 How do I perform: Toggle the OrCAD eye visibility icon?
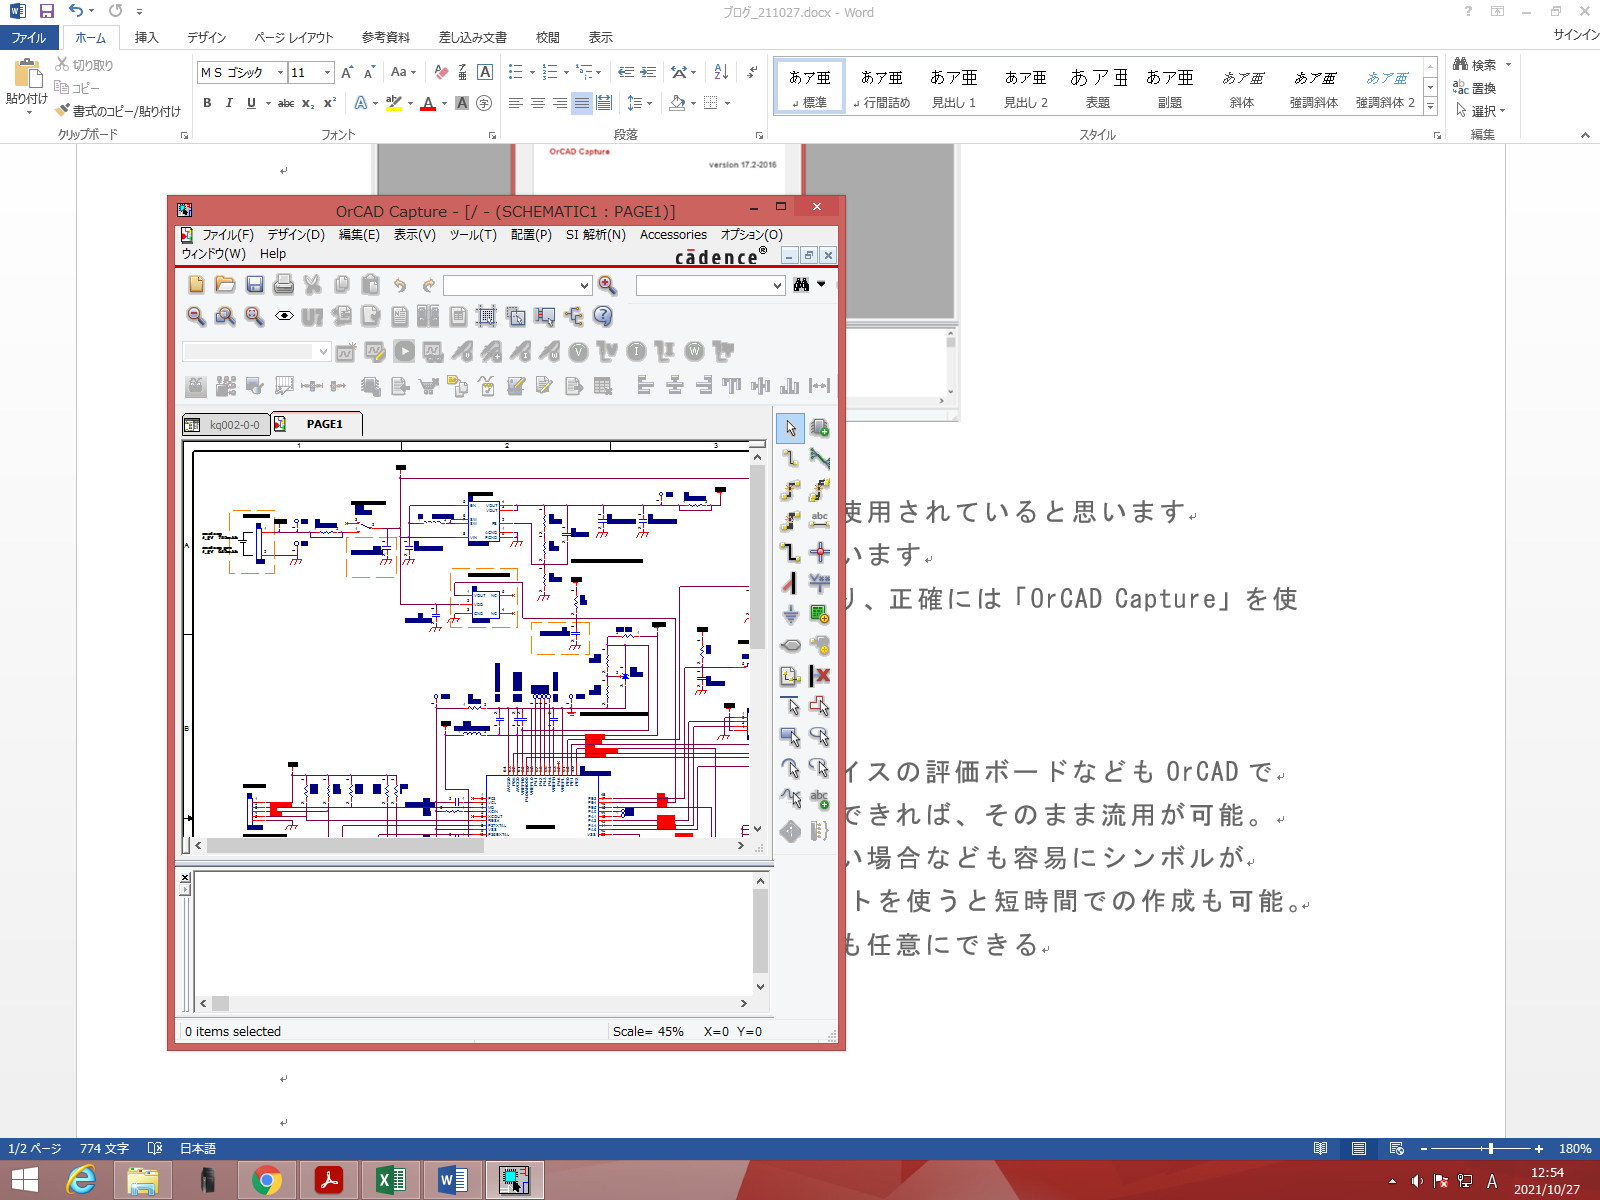tap(284, 316)
